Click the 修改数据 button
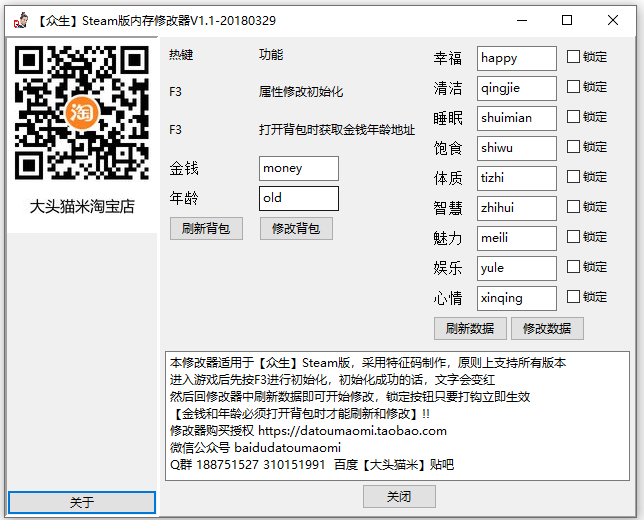Screen dimensions: 644x520 point(547,328)
